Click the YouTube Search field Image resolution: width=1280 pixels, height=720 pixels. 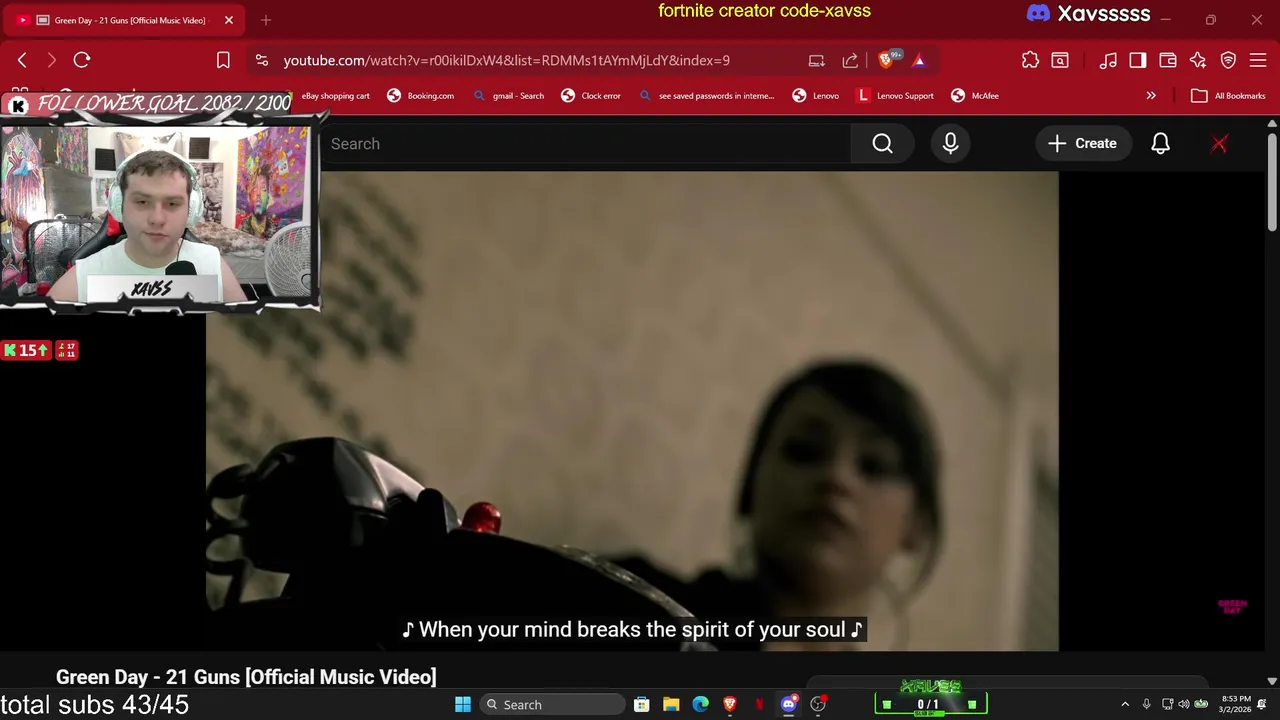585,144
